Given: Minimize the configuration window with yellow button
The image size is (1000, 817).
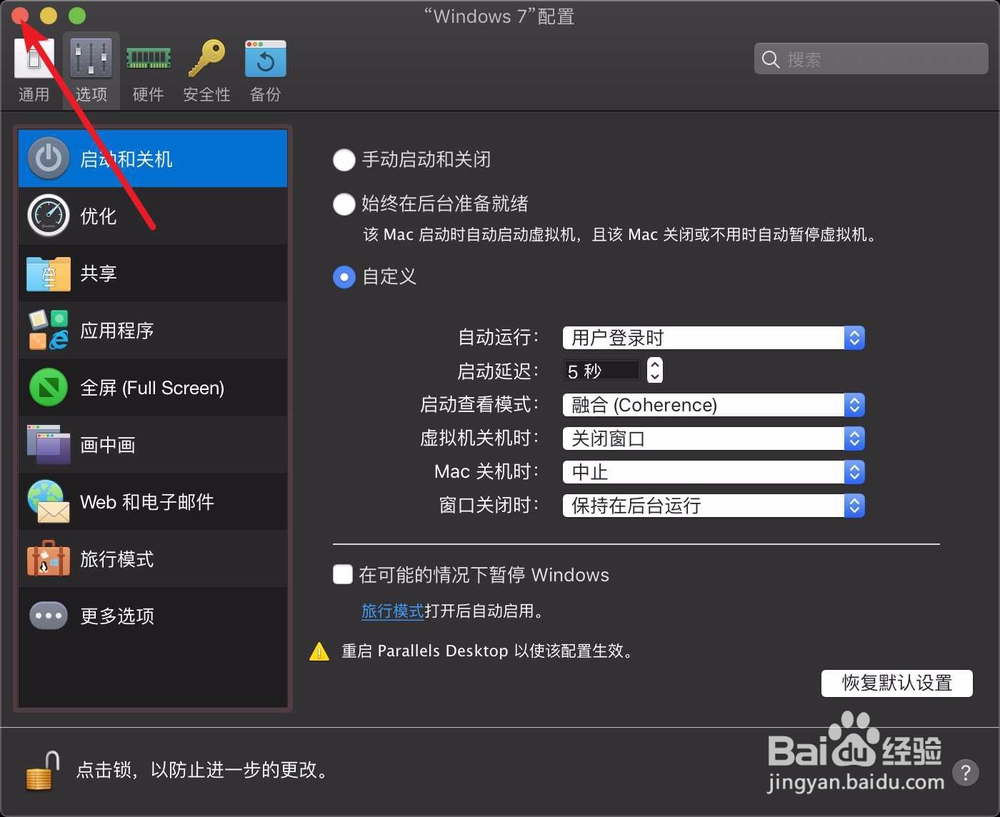Looking at the screenshot, I should [x=48, y=15].
